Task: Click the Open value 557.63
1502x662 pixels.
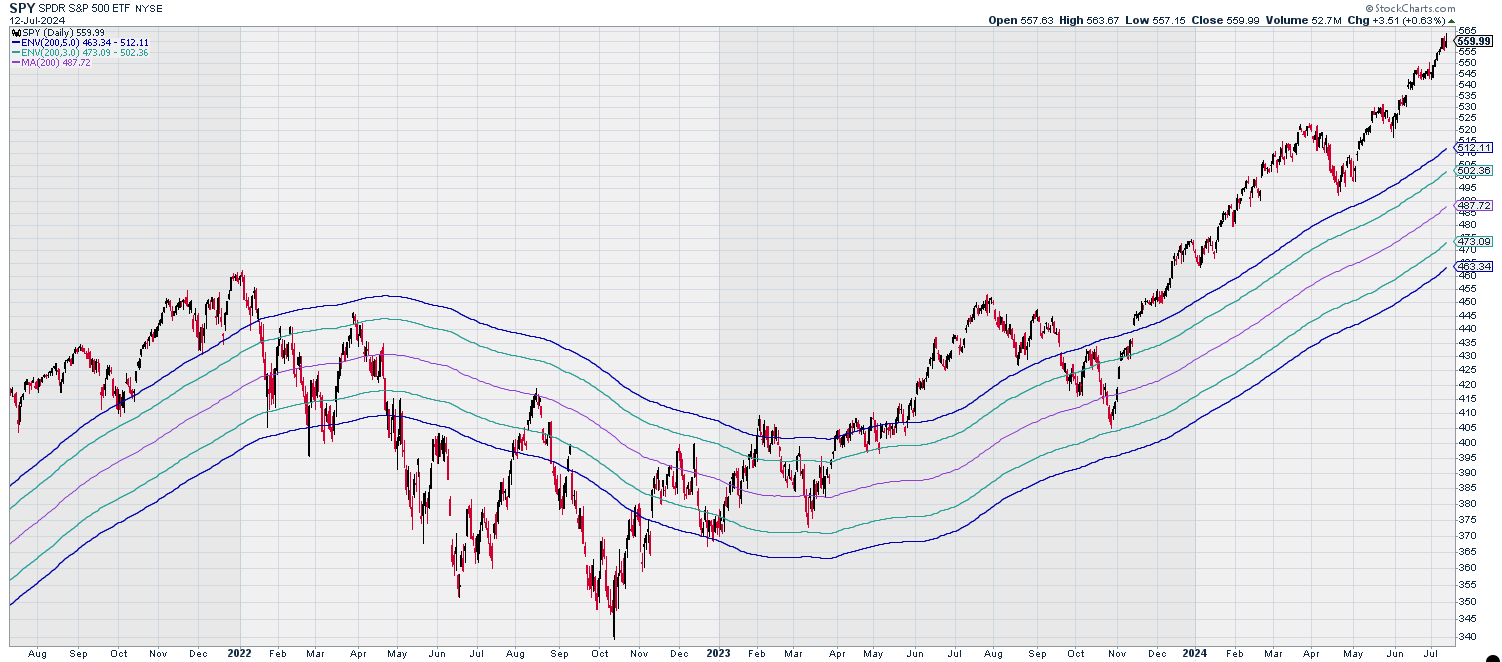Action: coord(1038,20)
